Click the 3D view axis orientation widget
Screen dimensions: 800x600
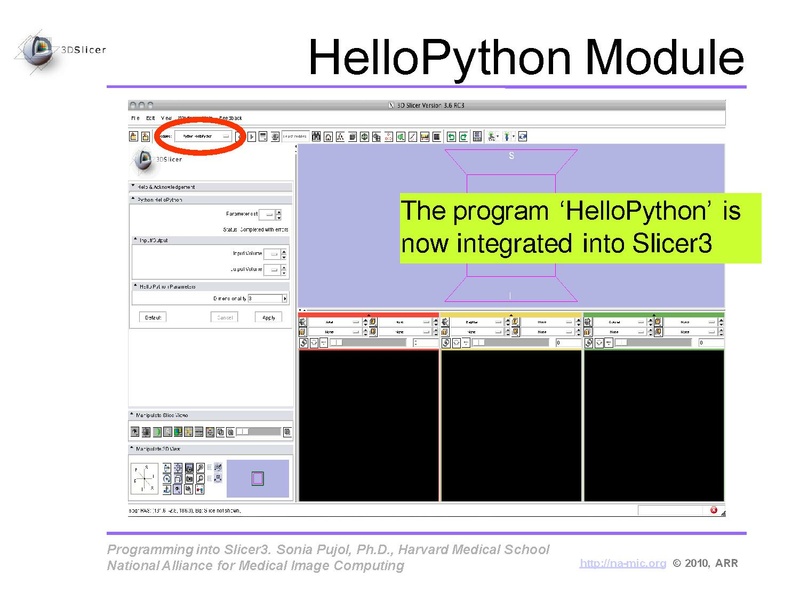click(144, 479)
